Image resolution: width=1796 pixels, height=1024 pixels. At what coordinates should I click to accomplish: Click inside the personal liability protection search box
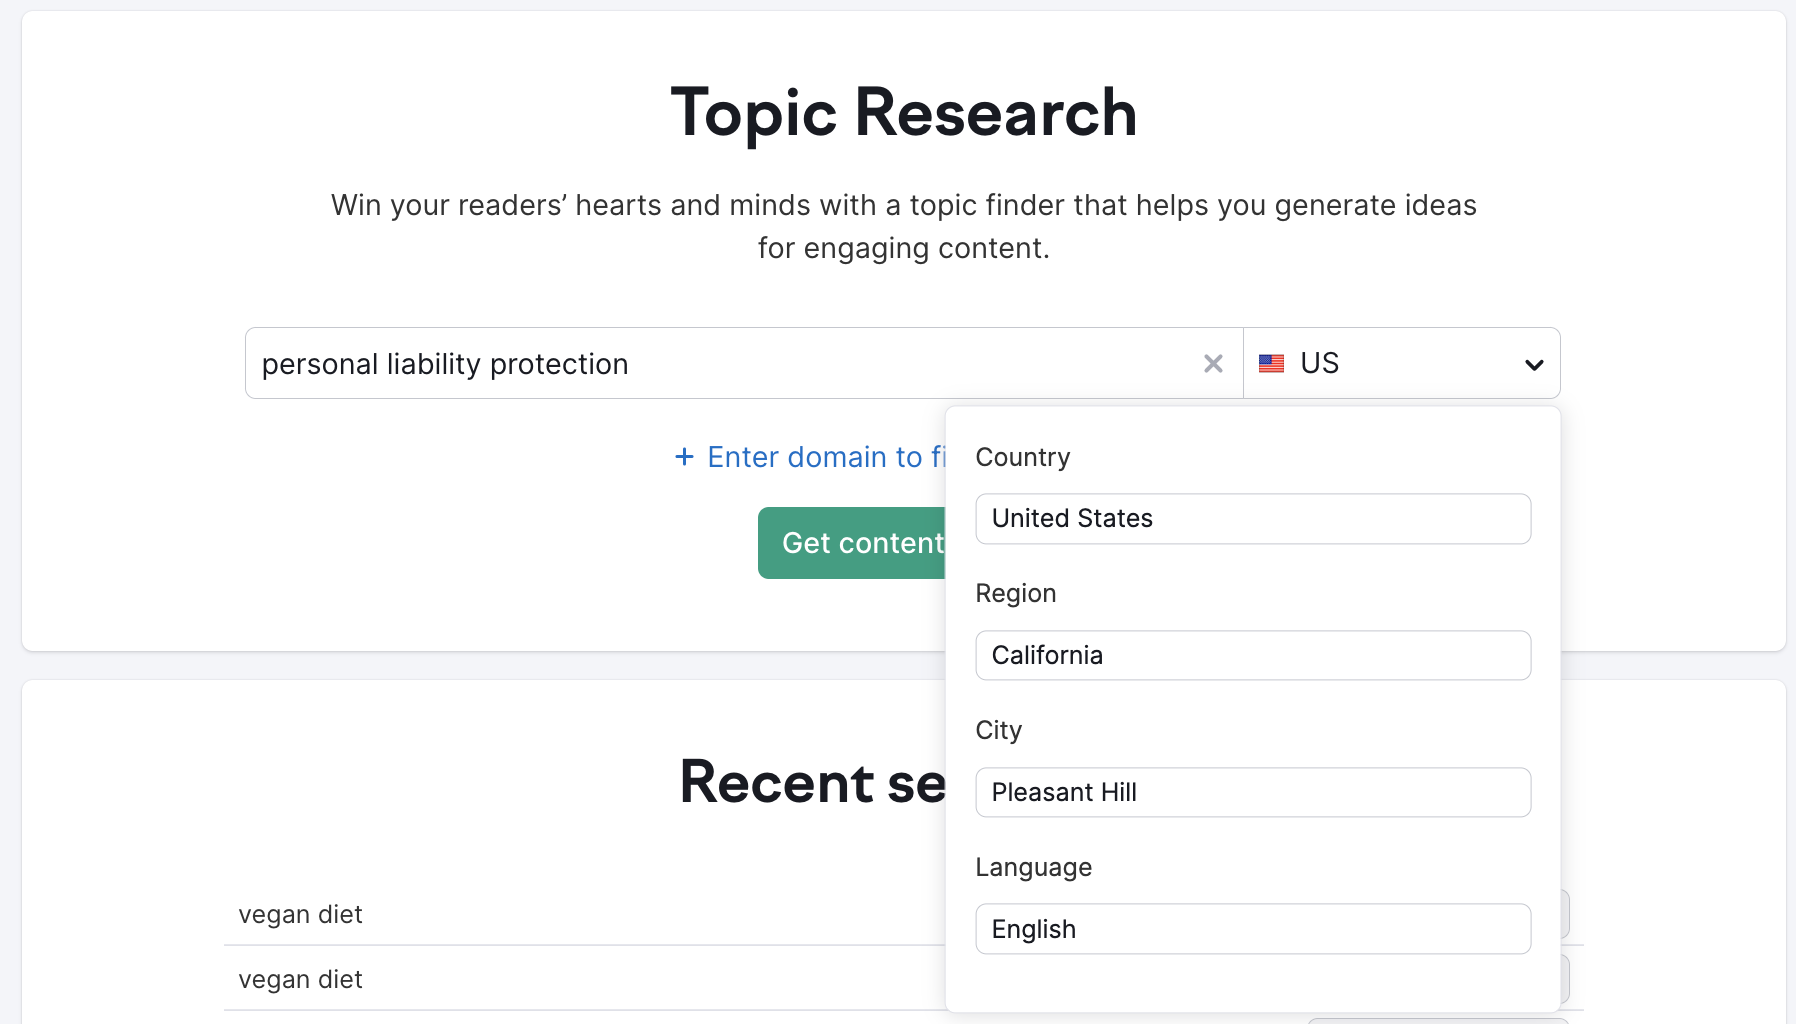coord(600,363)
